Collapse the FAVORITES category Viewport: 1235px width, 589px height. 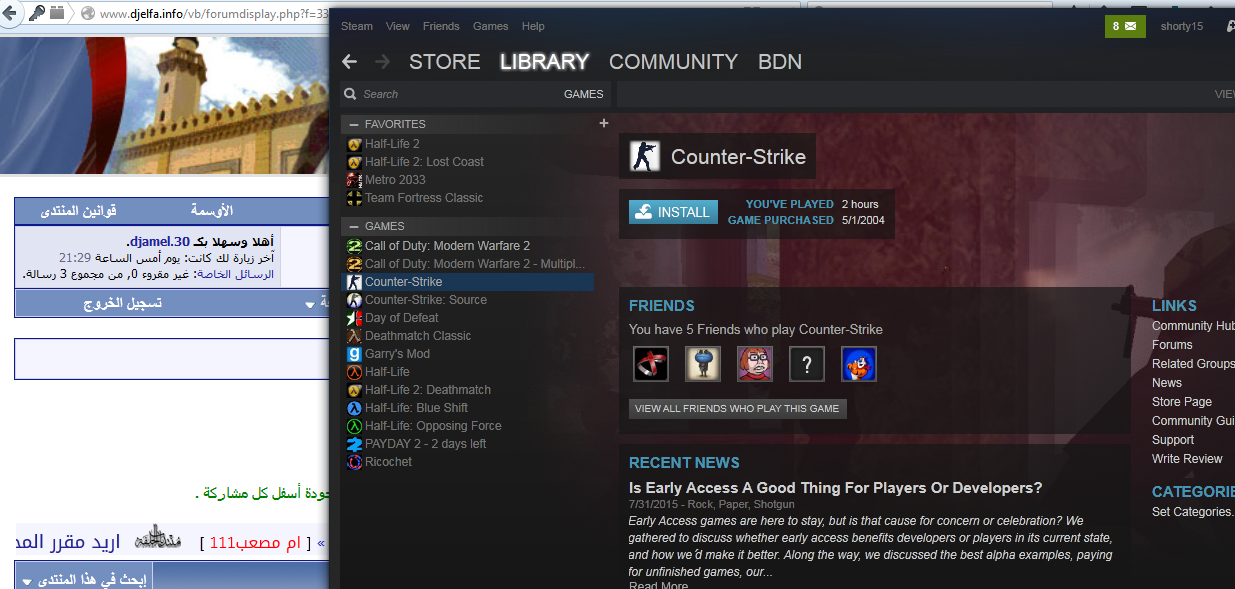pos(352,124)
